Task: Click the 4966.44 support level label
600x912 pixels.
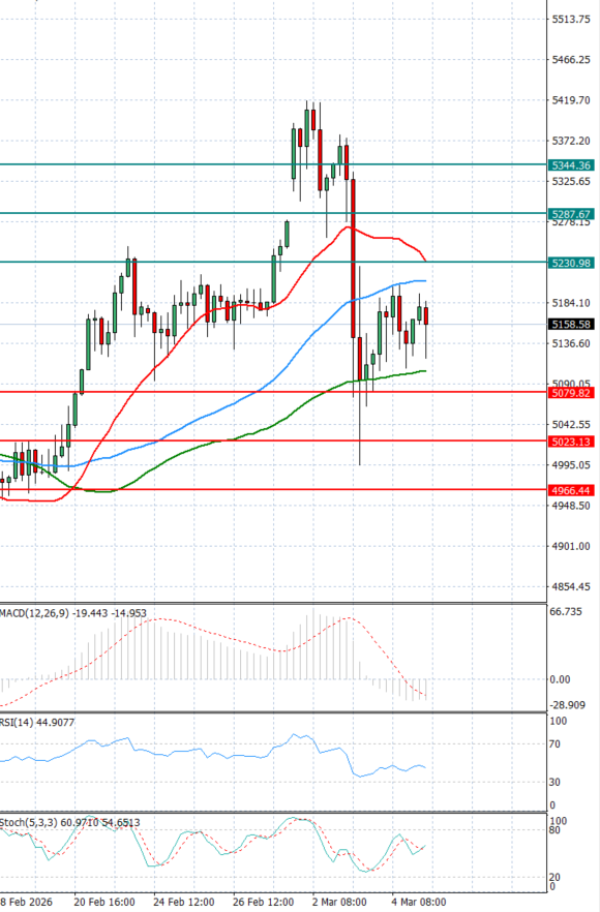Action: tap(572, 490)
